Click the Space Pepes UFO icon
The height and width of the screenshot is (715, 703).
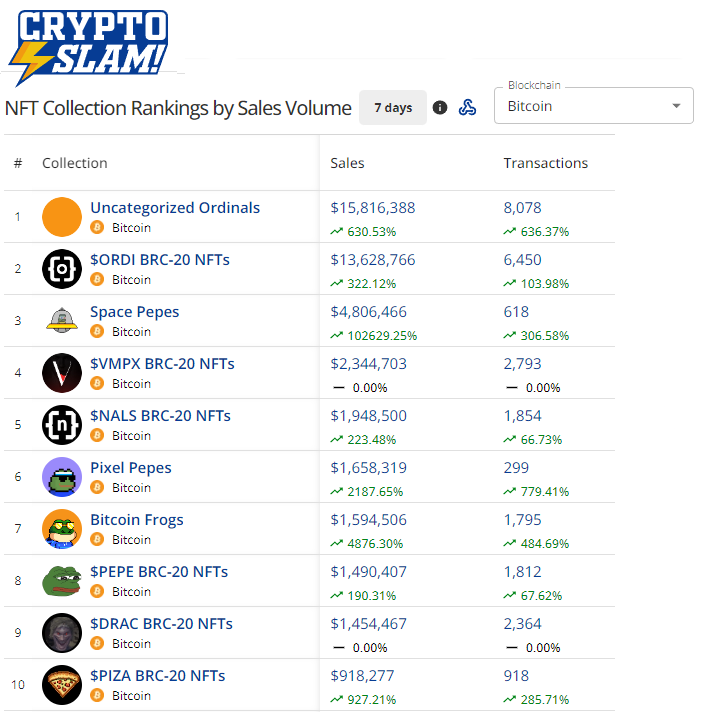[x=62, y=321]
